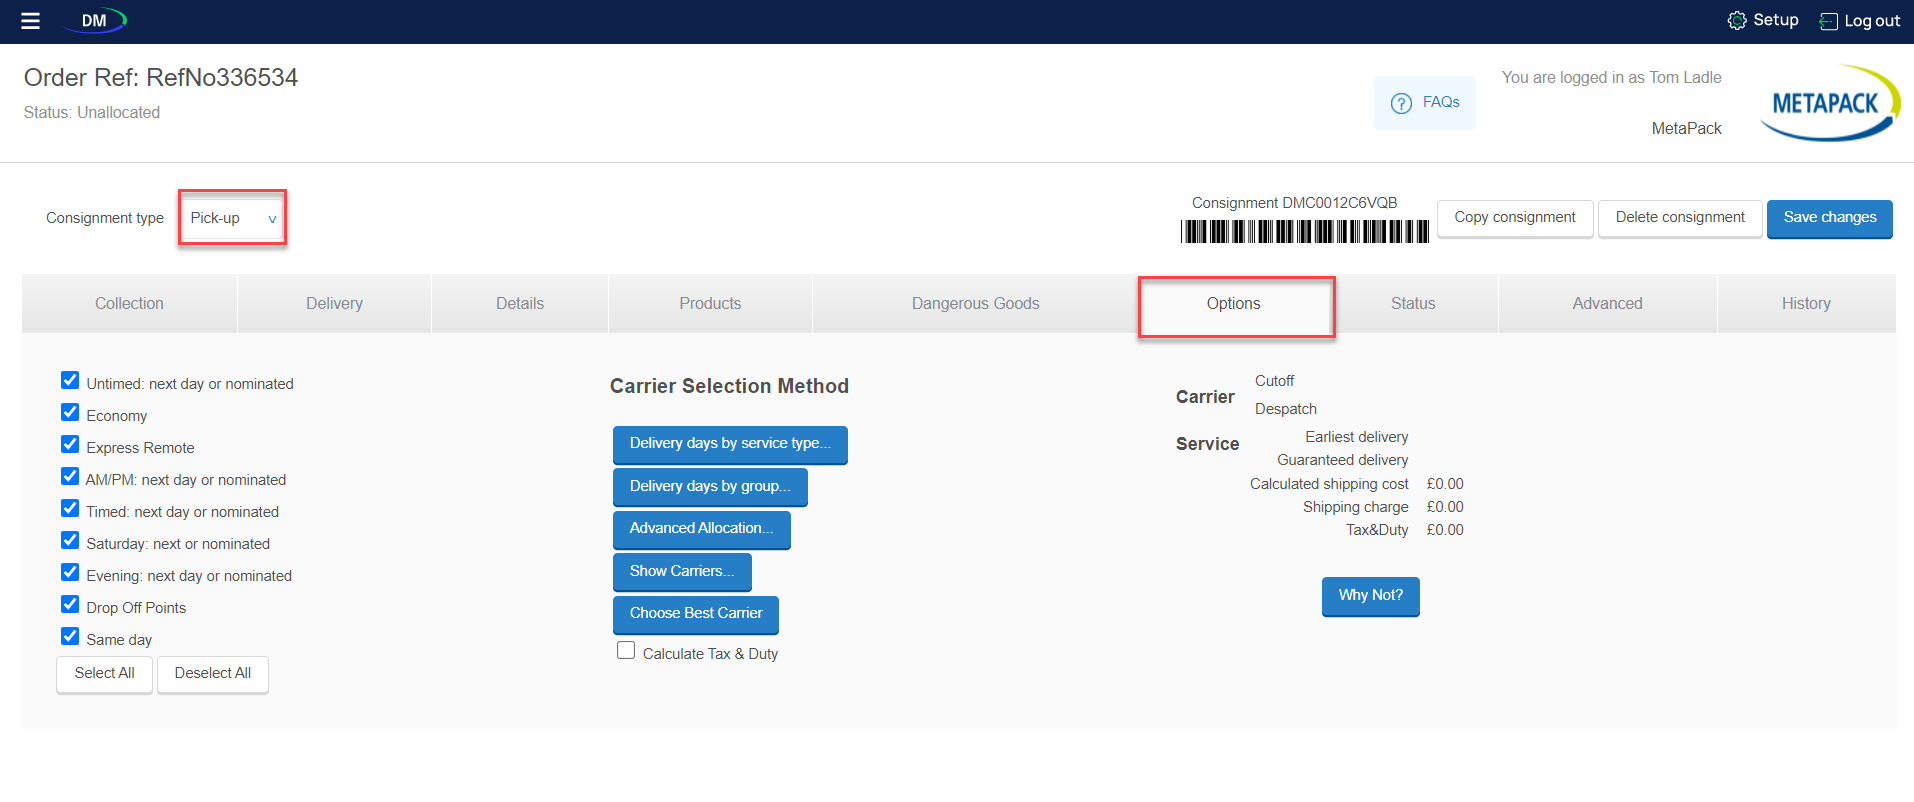
Task: Open FAQs with the question mark icon
Action: click(x=1402, y=103)
